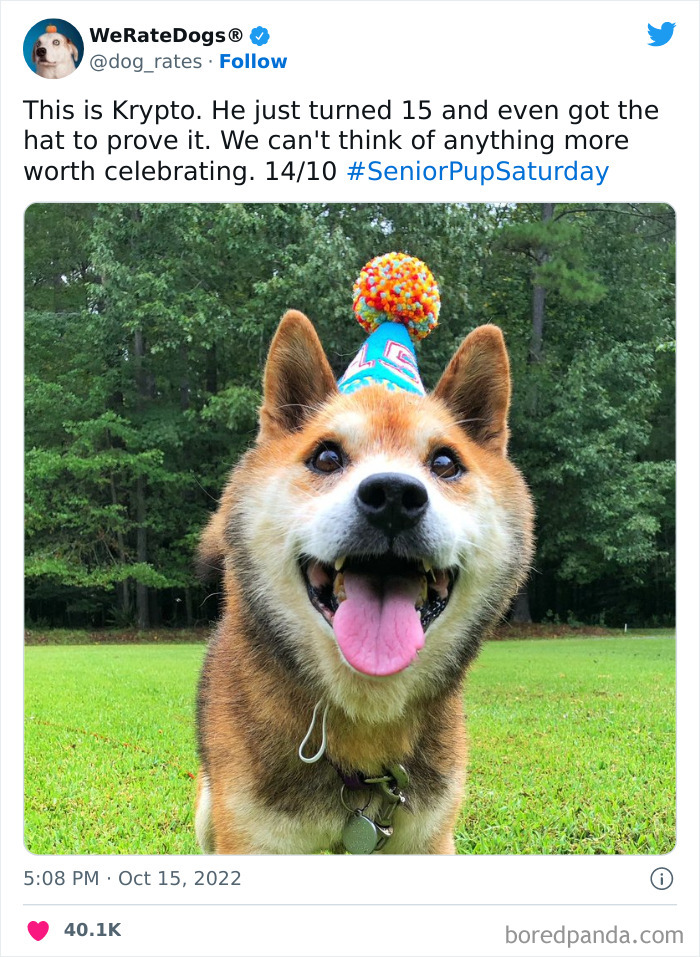Follow the dog_rates account
Viewport: 700px width, 957px height.
tap(253, 62)
